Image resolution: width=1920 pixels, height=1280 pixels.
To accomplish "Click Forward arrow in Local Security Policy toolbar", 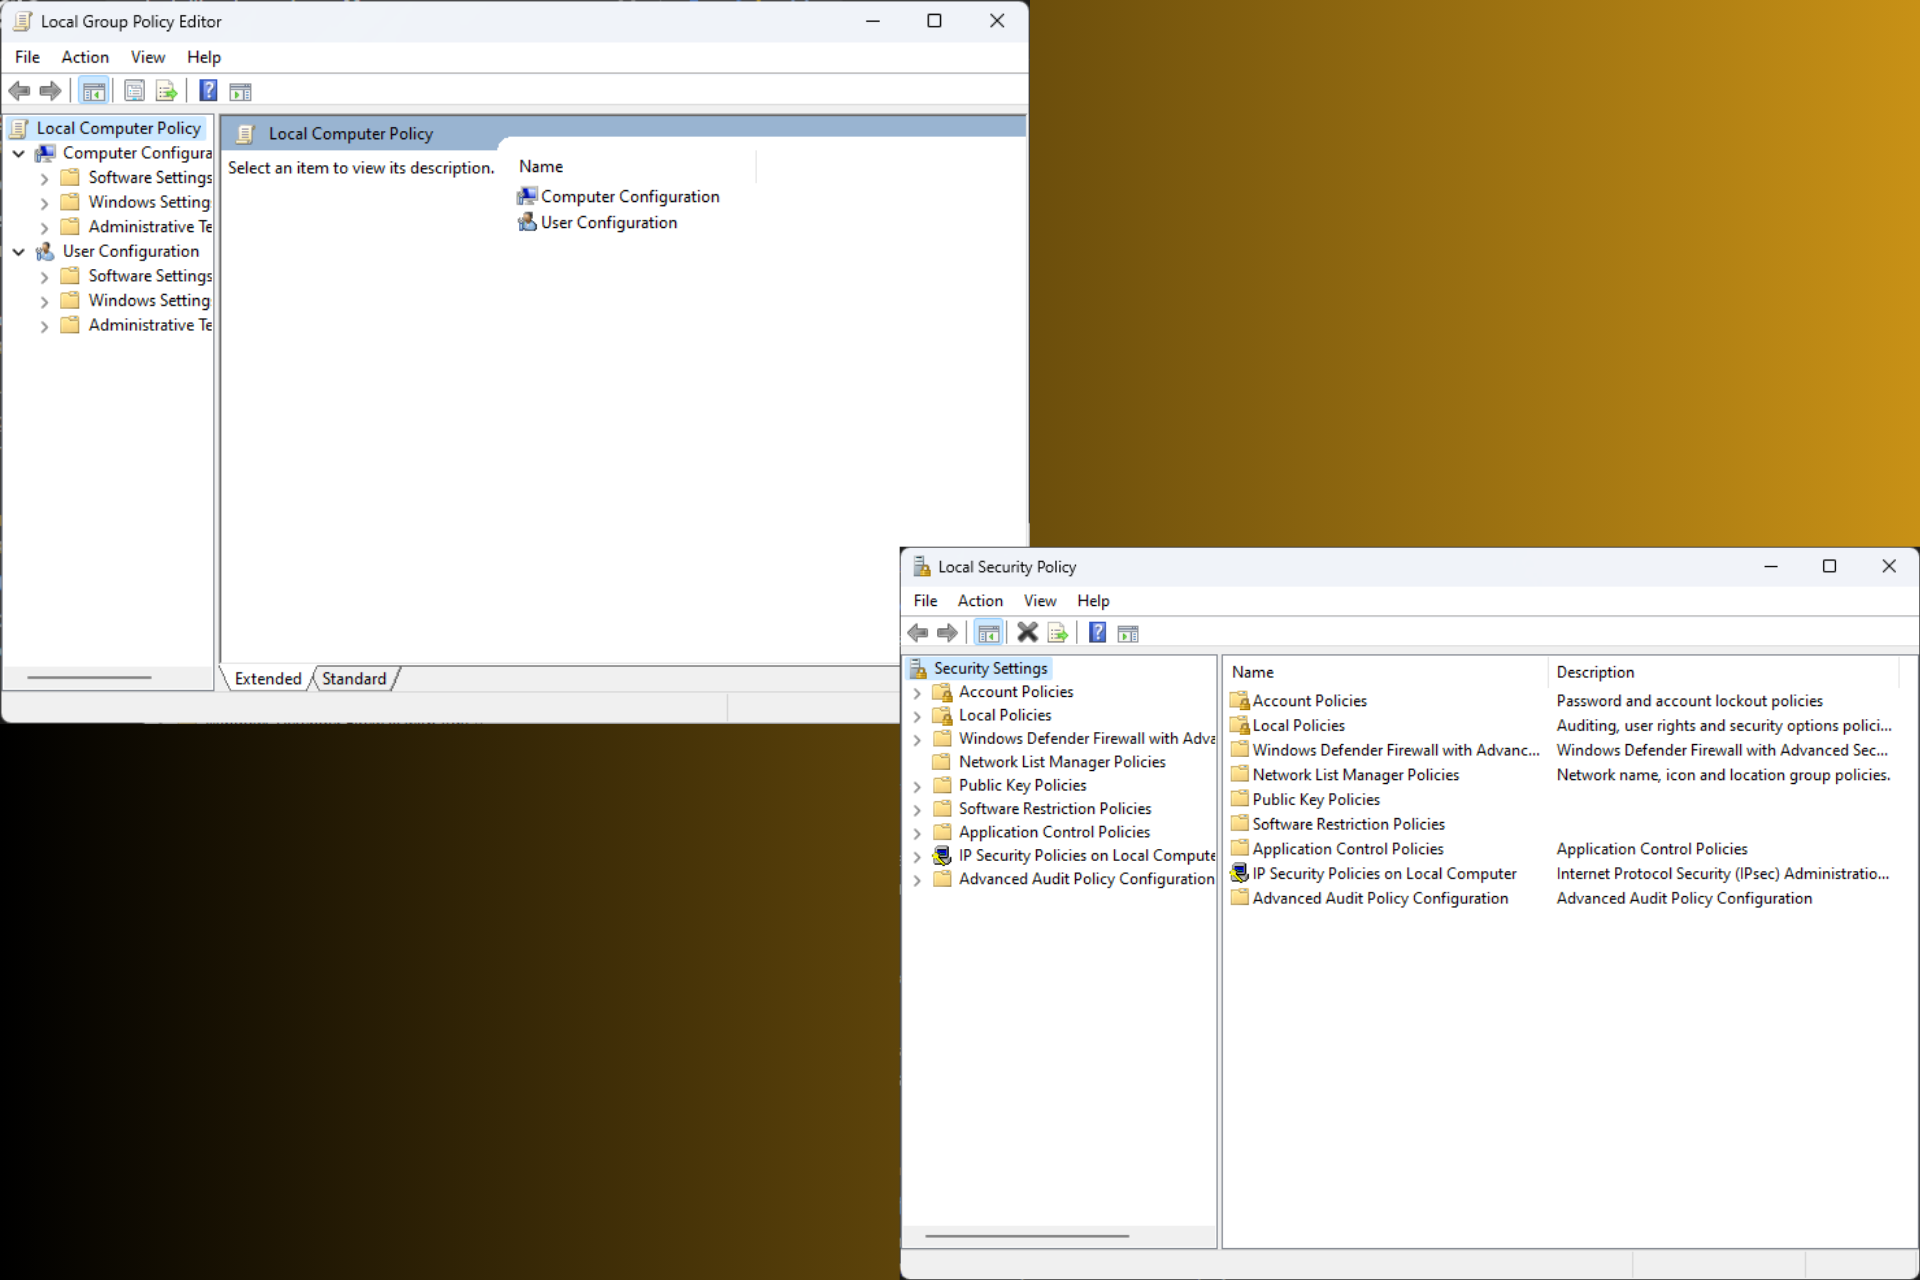I will click(947, 632).
